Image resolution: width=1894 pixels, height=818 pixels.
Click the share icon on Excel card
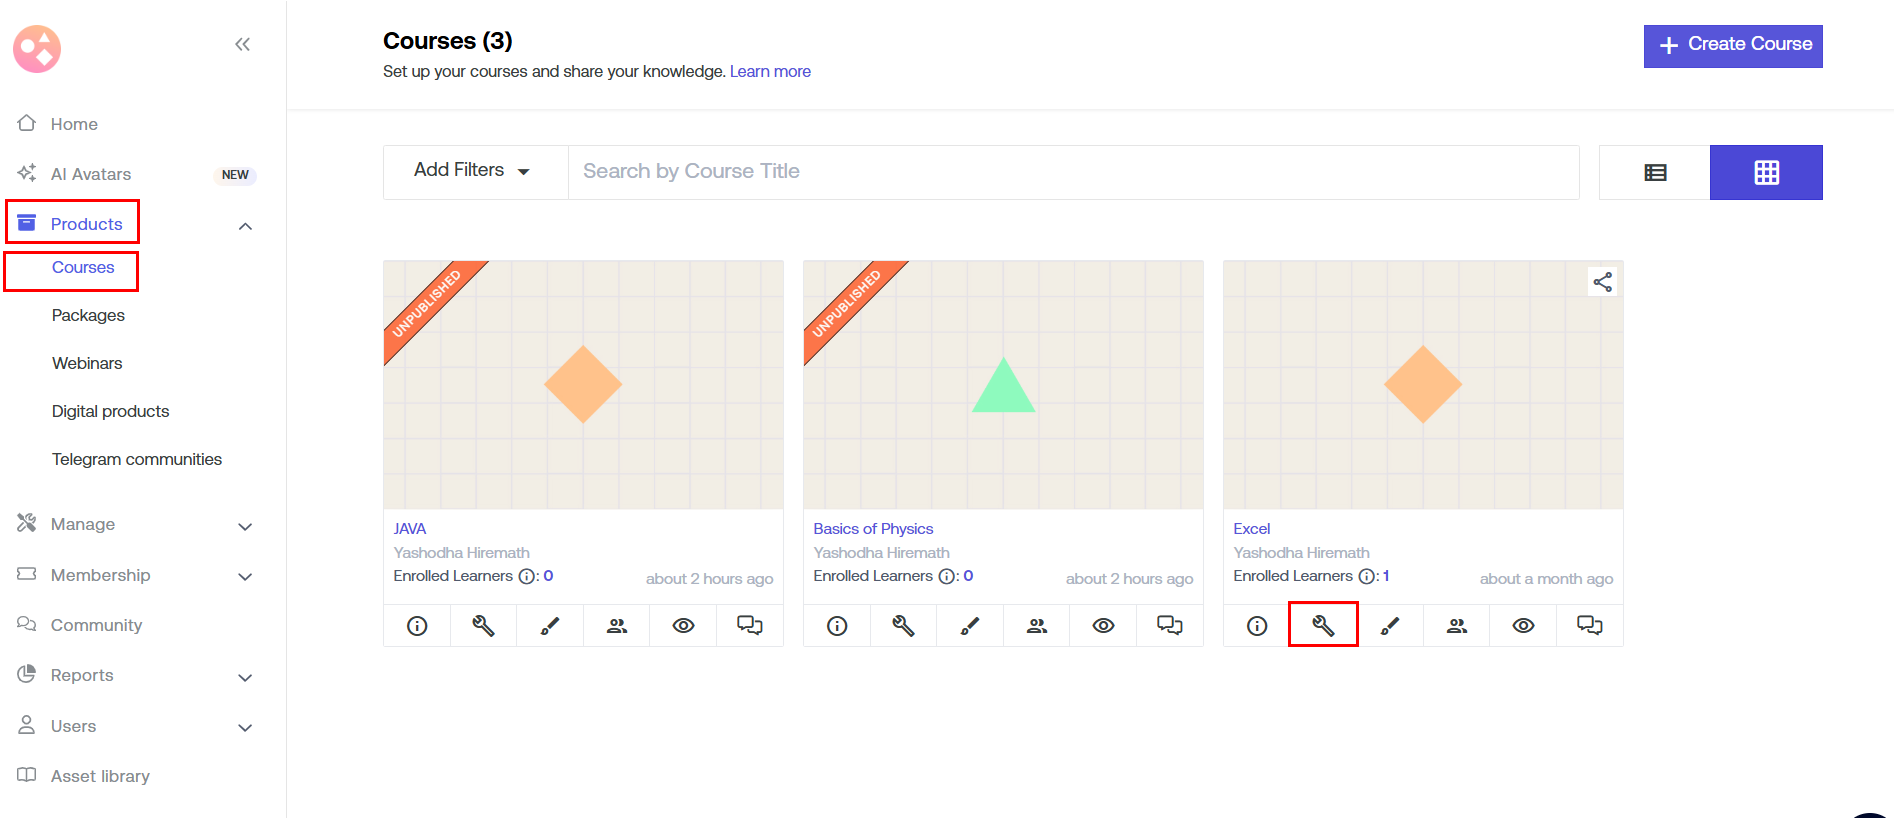coord(1602,282)
